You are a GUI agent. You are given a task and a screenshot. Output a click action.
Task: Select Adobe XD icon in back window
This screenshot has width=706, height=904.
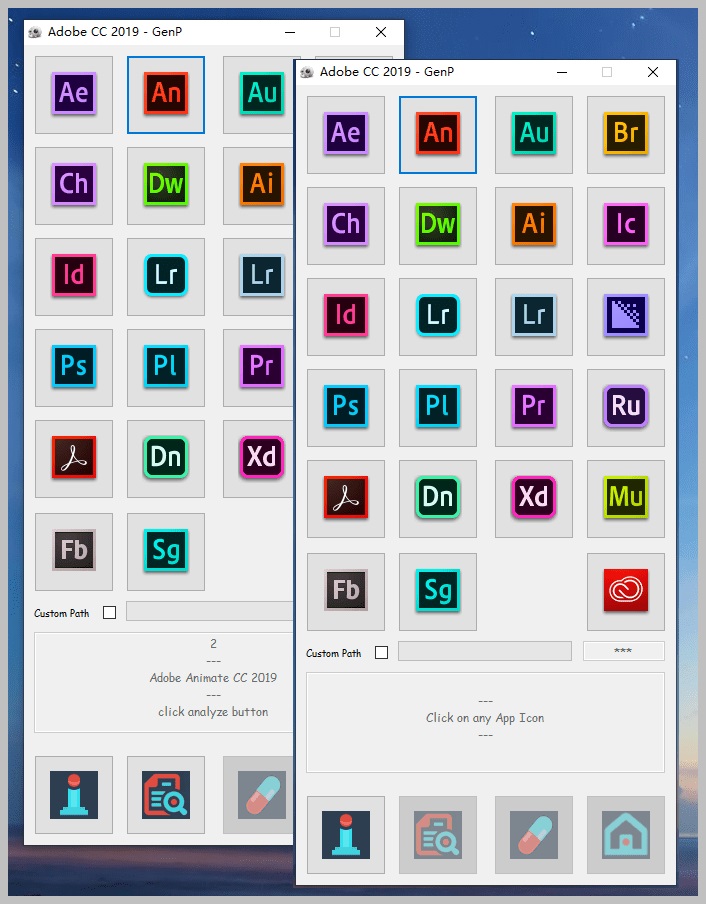(258, 459)
